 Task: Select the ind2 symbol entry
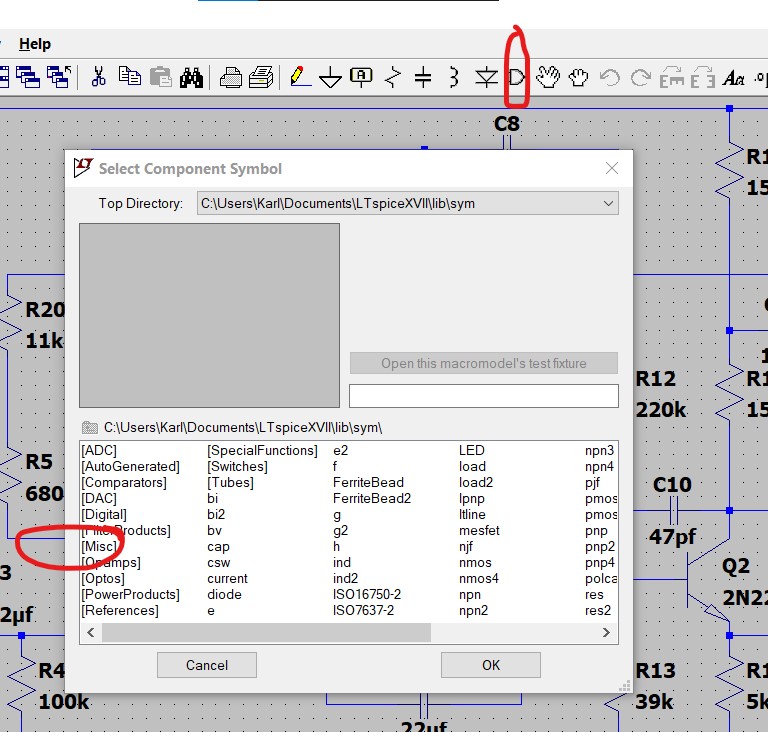tap(345, 578)
